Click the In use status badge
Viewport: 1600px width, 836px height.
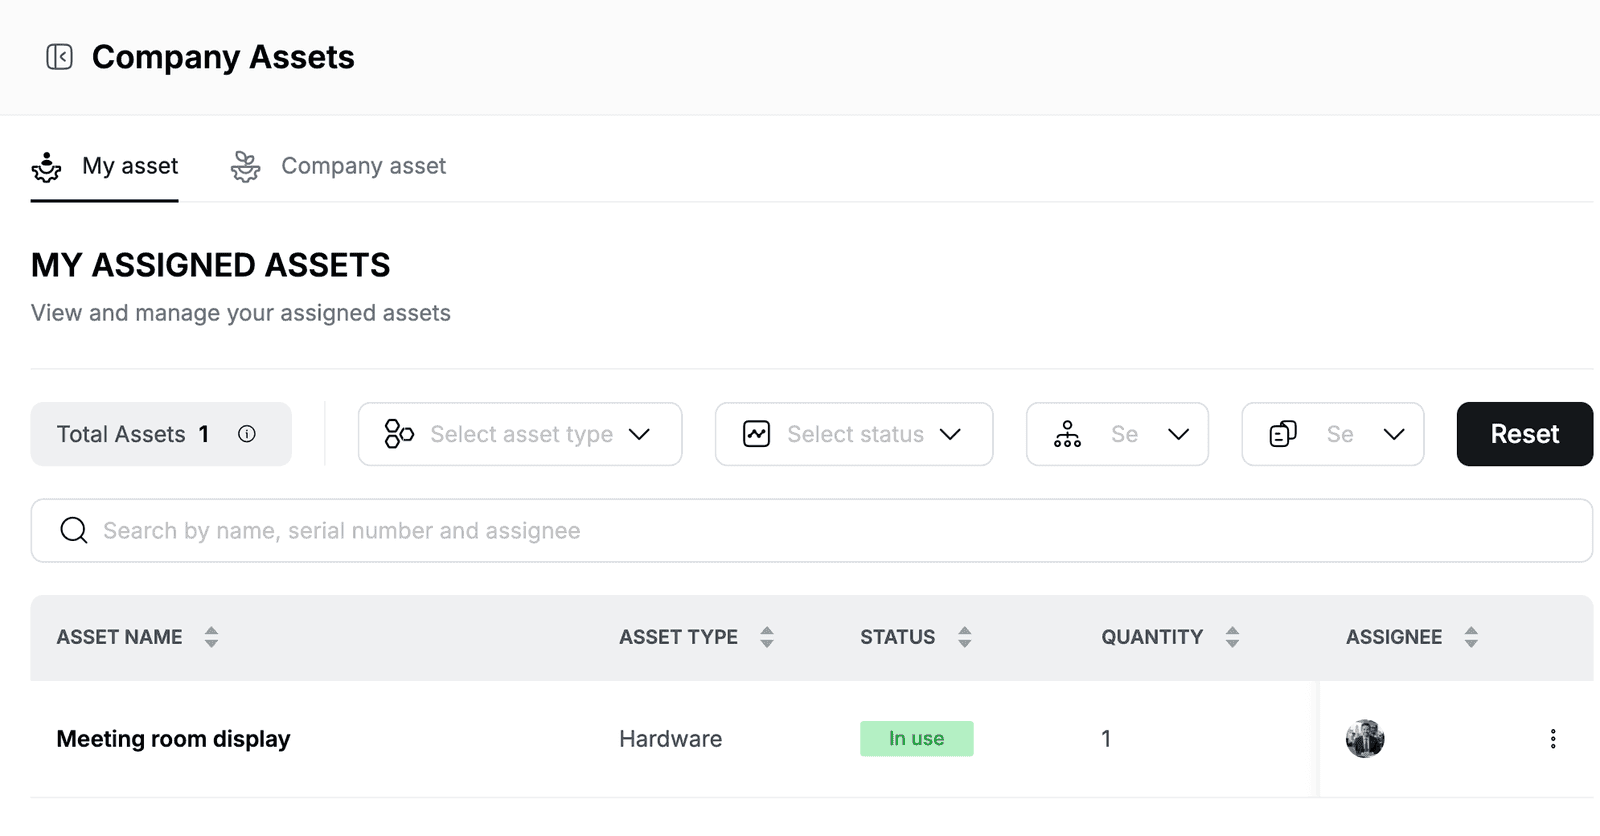click(x=917, y=739)
